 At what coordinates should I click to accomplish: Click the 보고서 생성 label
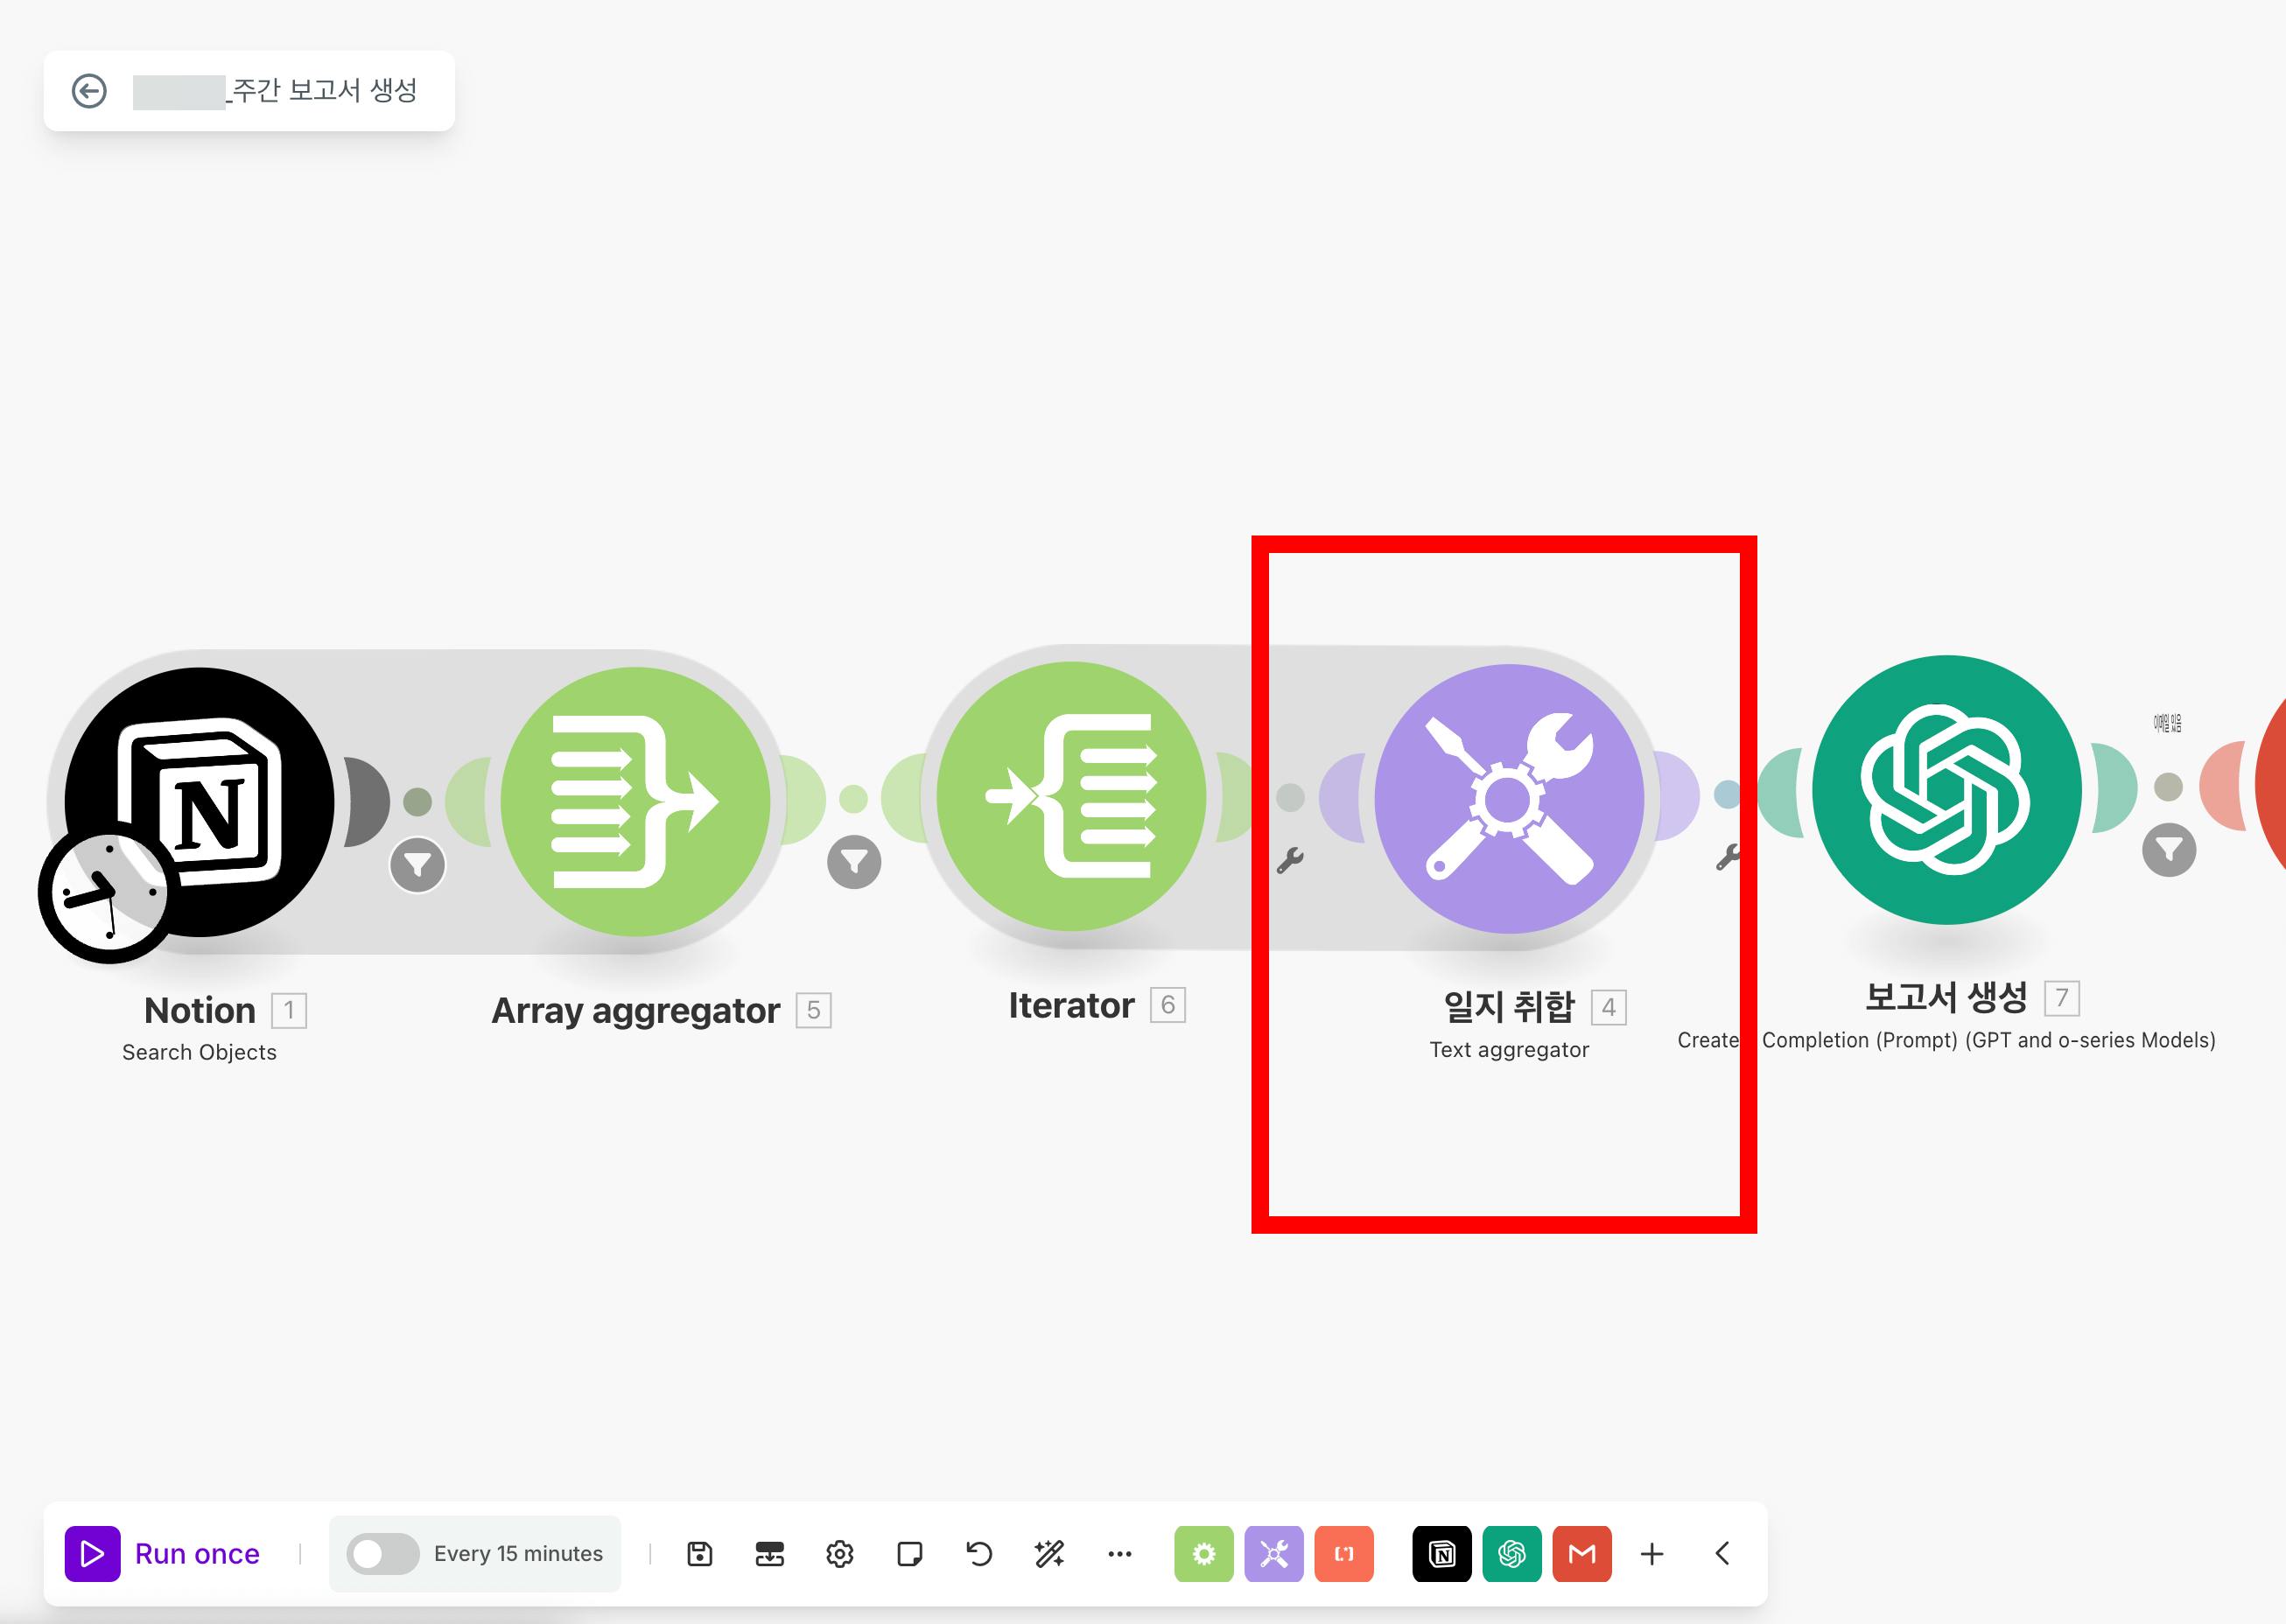click(x=1946, y=997)
